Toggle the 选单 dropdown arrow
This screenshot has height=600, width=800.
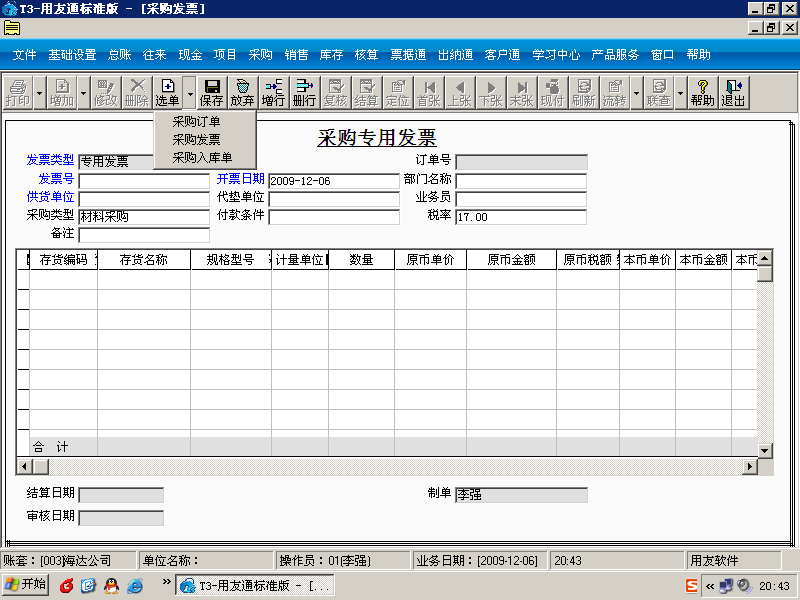pyautogui.click(x=189, y=92)
